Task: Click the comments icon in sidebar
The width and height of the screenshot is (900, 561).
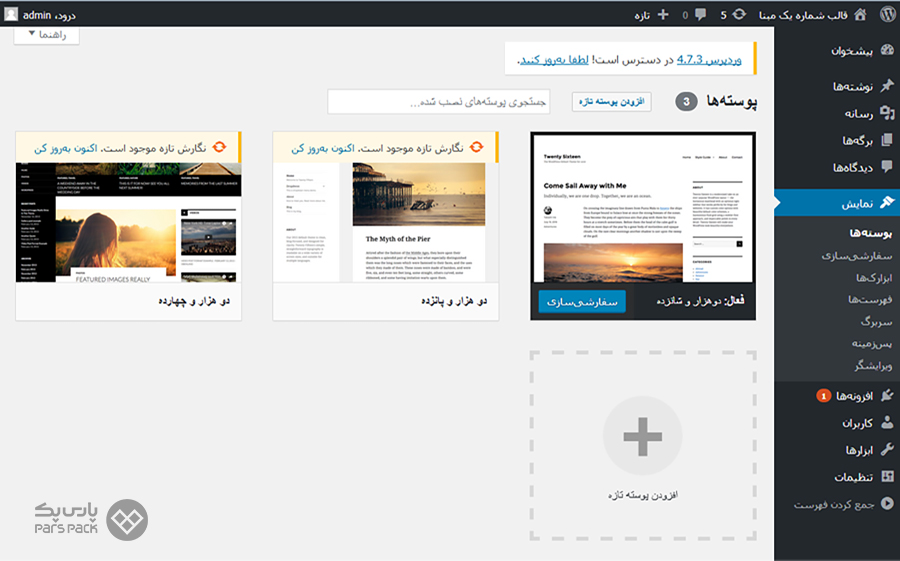Action: coord(887,167)
